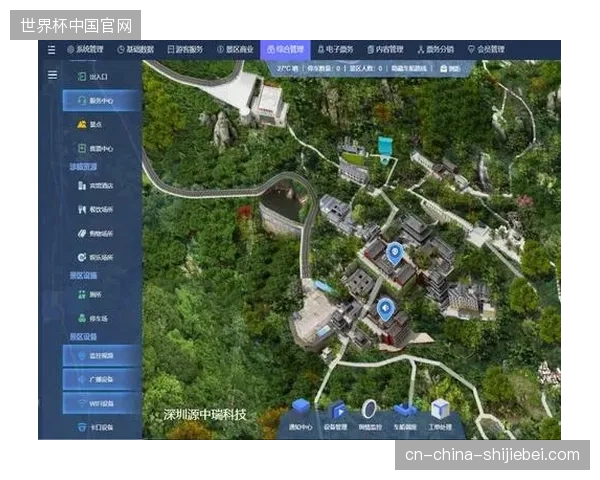Show 出入口 entrances layer

(93, 77)
